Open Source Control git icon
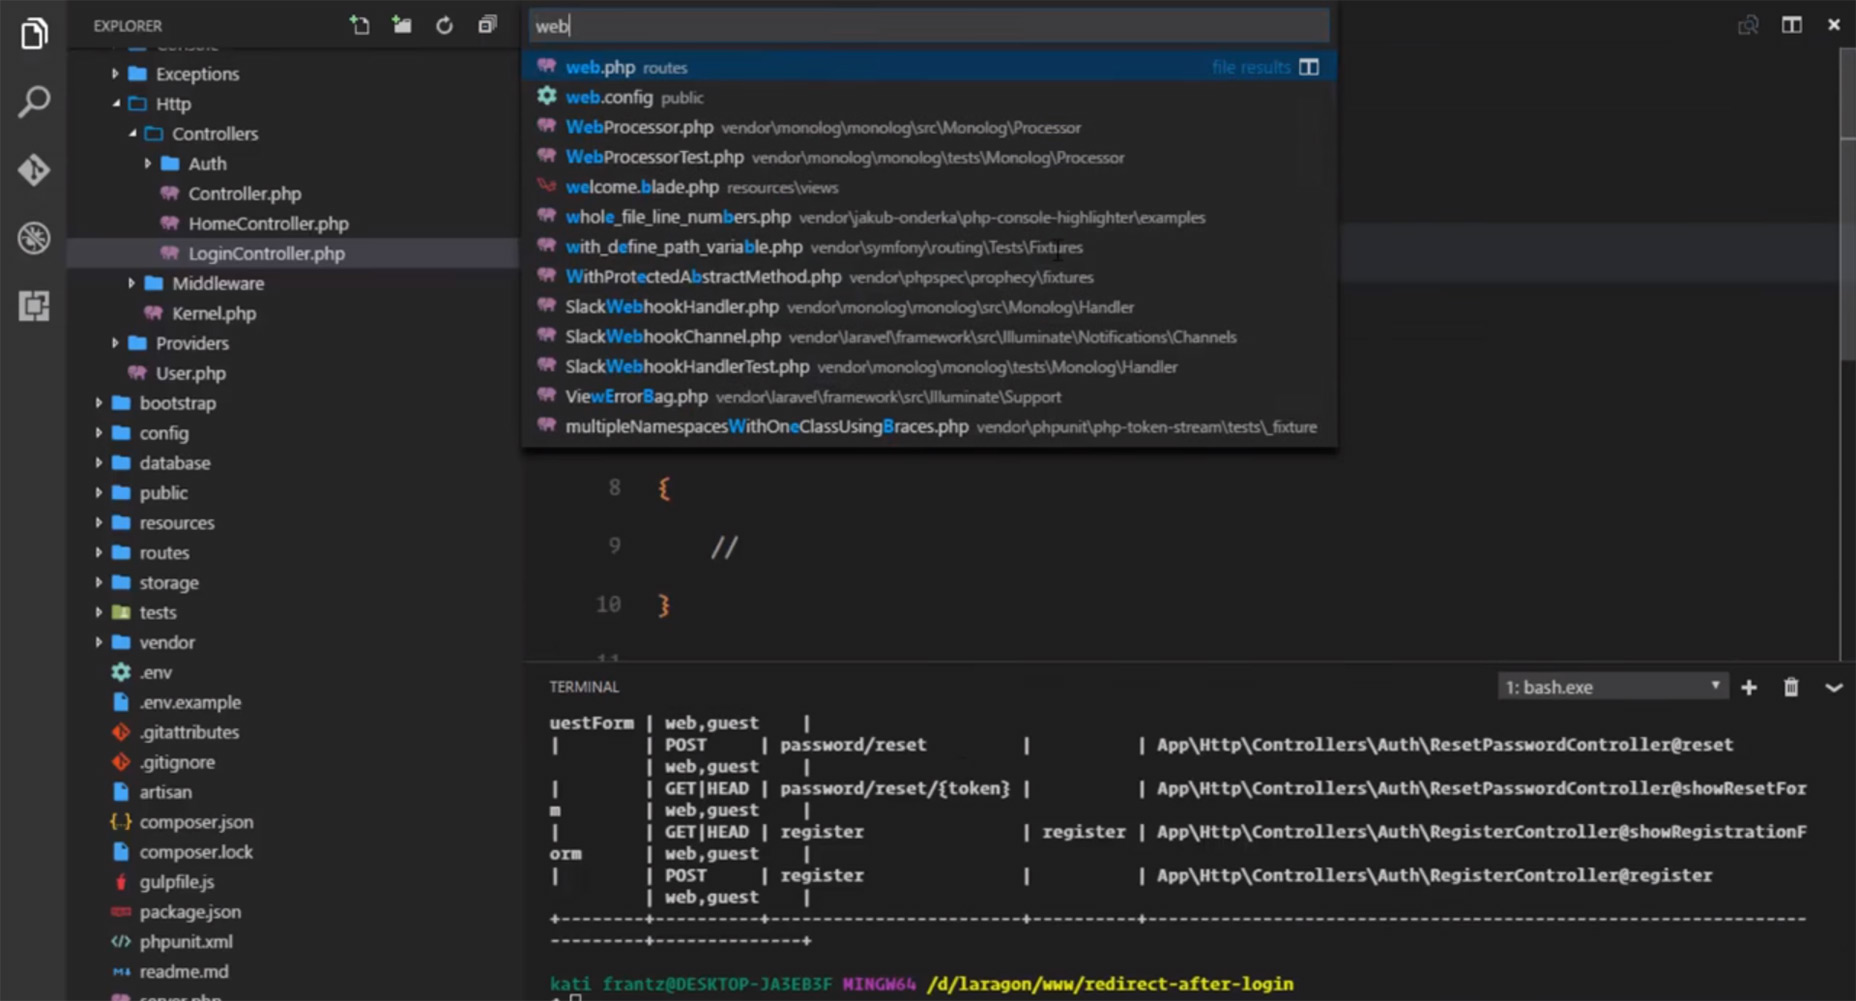 pyautogui.click(x=34, y=170)
